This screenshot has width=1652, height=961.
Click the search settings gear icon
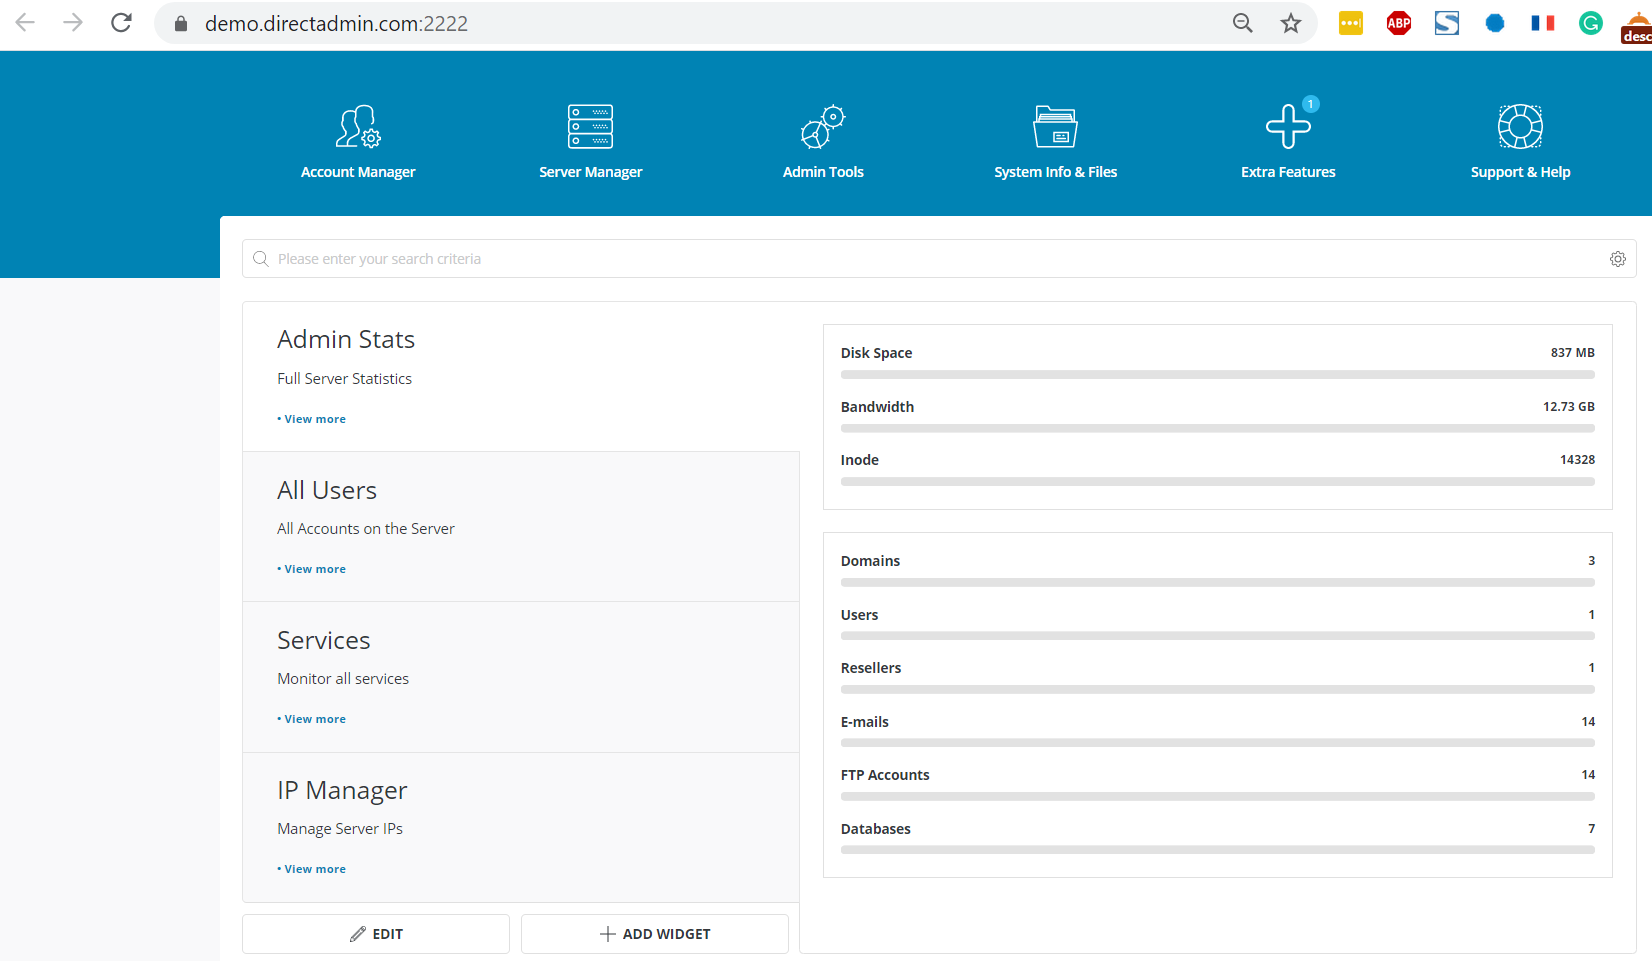pyautogui.click(x=1617, y=259)
